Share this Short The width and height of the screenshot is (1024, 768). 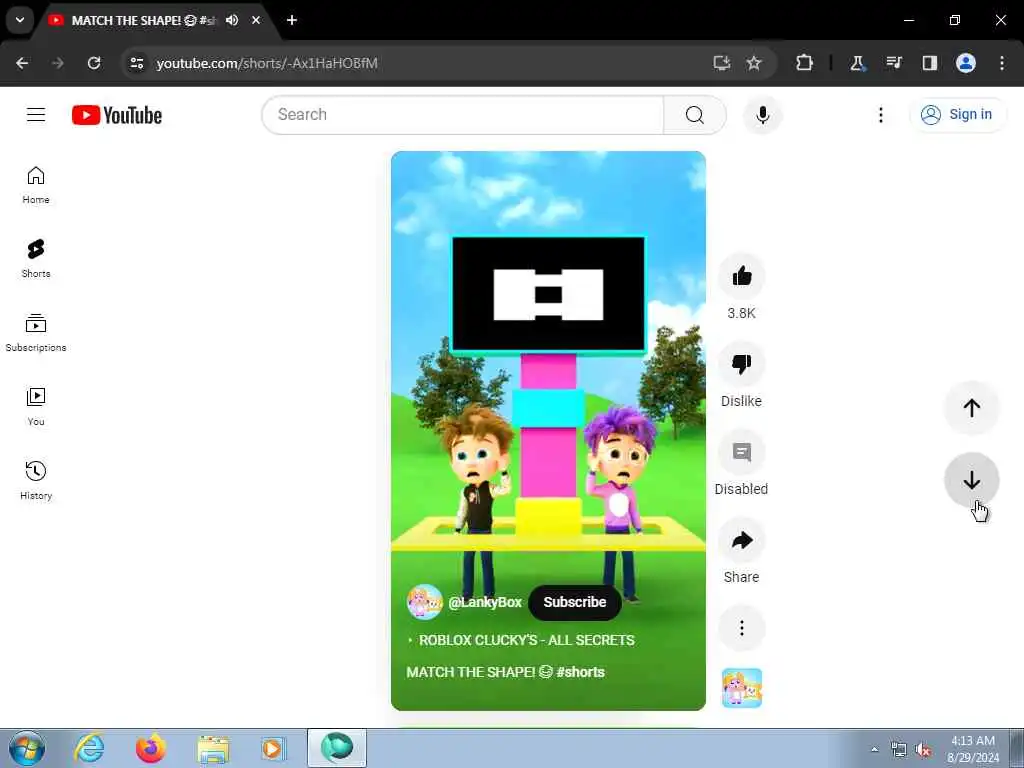741,540
